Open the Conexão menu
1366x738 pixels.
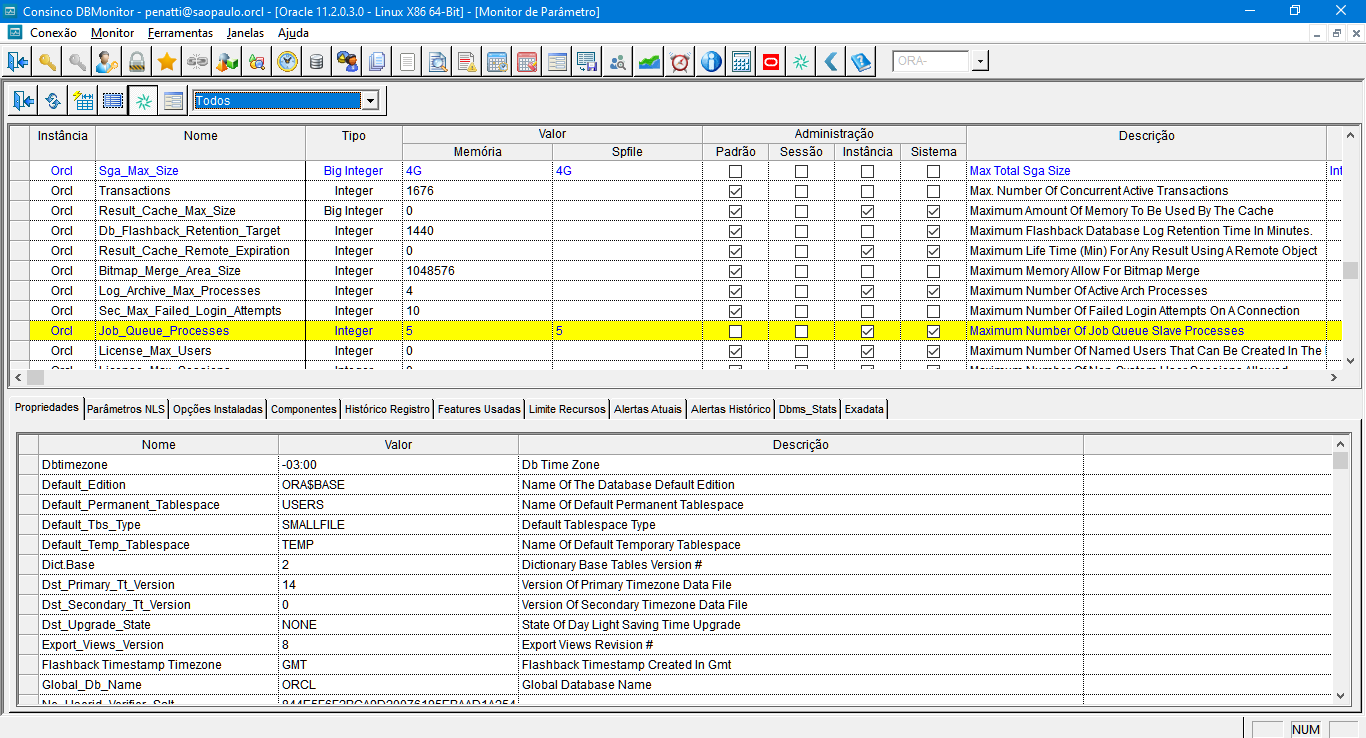click(x=53, y=33)
